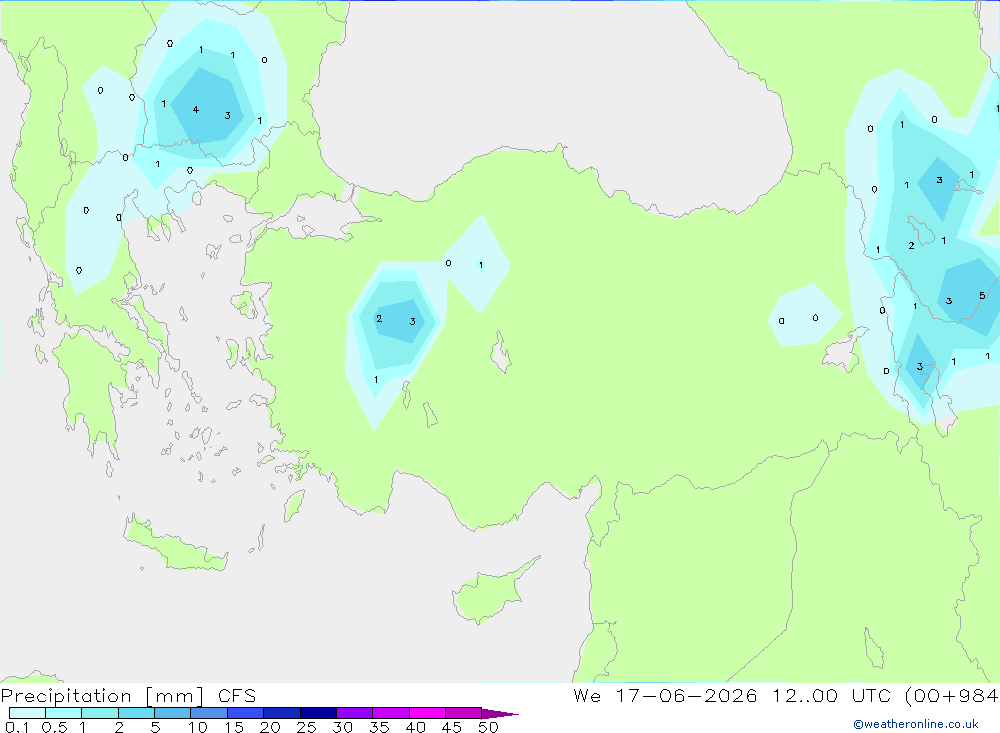Click the 15–20 mm legend color swatch

[x=246, y=713]
